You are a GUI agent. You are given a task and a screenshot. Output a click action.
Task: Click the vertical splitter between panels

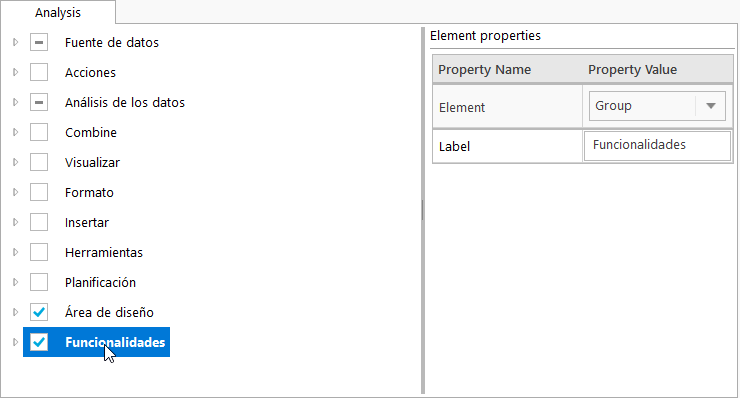tap(422, 211)
